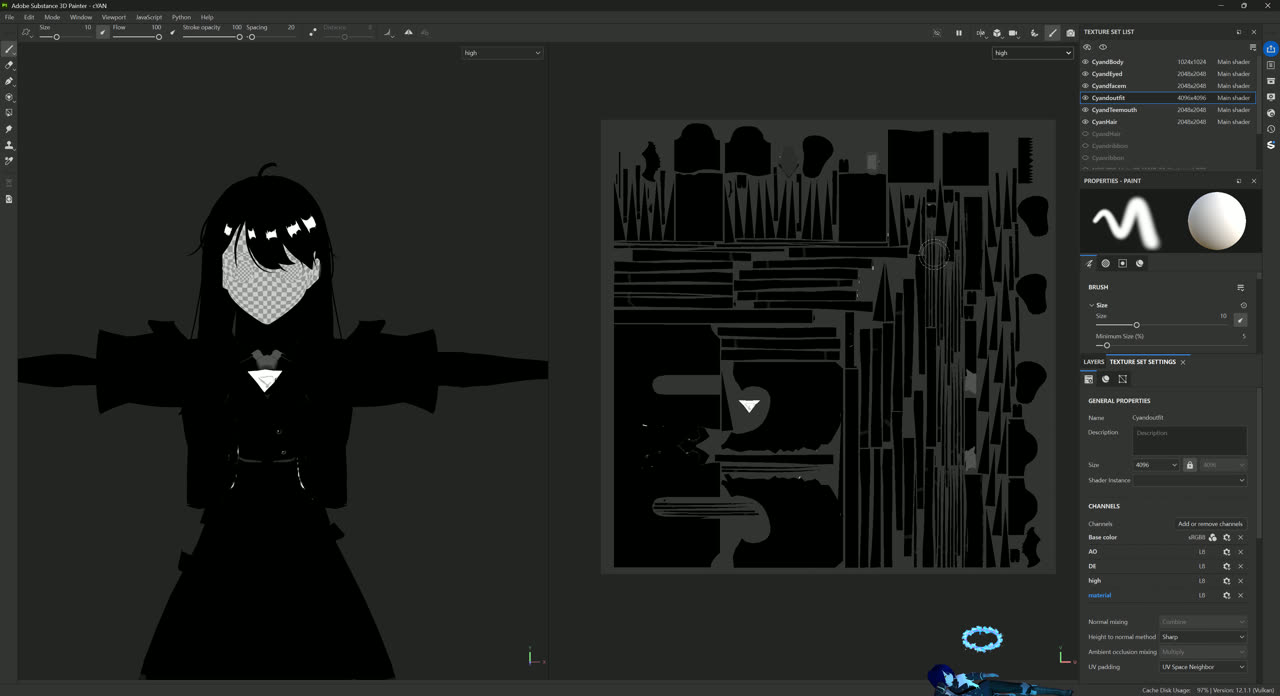1280x696 pixels.
Task: Click the Add or remove channels button
Action: pos(1210,524)
